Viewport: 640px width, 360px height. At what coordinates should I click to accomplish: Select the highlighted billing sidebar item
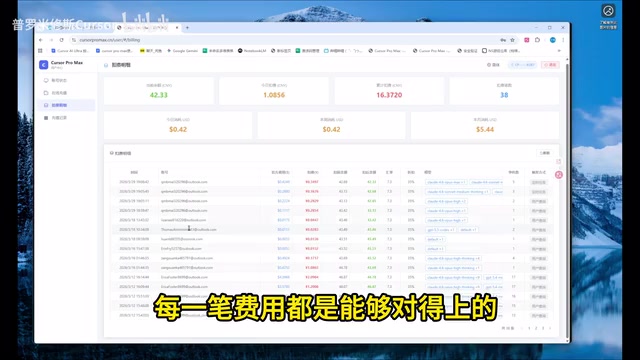coord(66,105)
